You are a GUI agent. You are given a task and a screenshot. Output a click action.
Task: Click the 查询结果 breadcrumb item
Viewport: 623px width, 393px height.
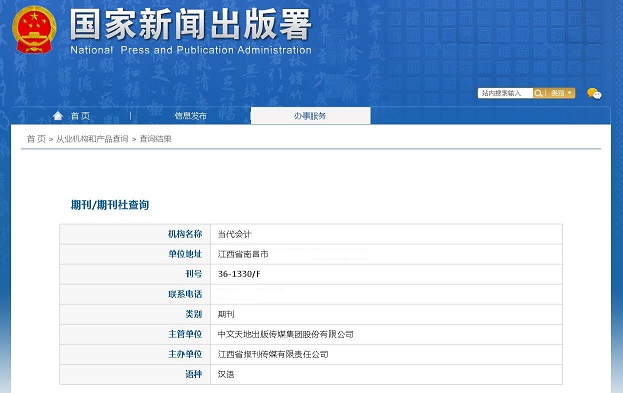pos(155,139)
